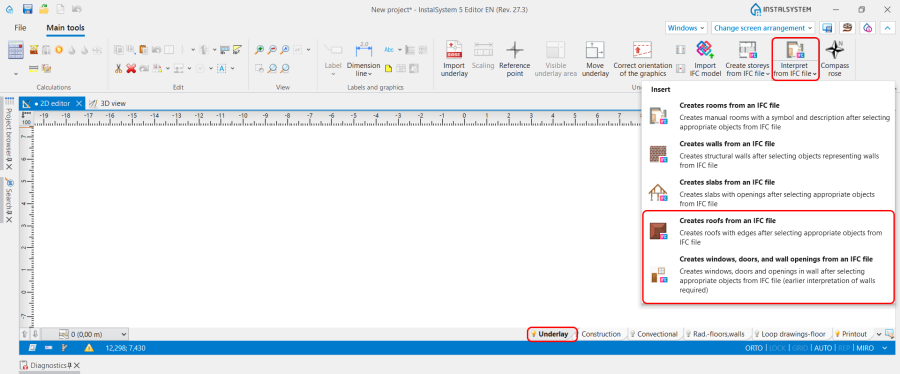
Task: Choose Creates rooms from an IFC file
Action: tap(767, 116)
